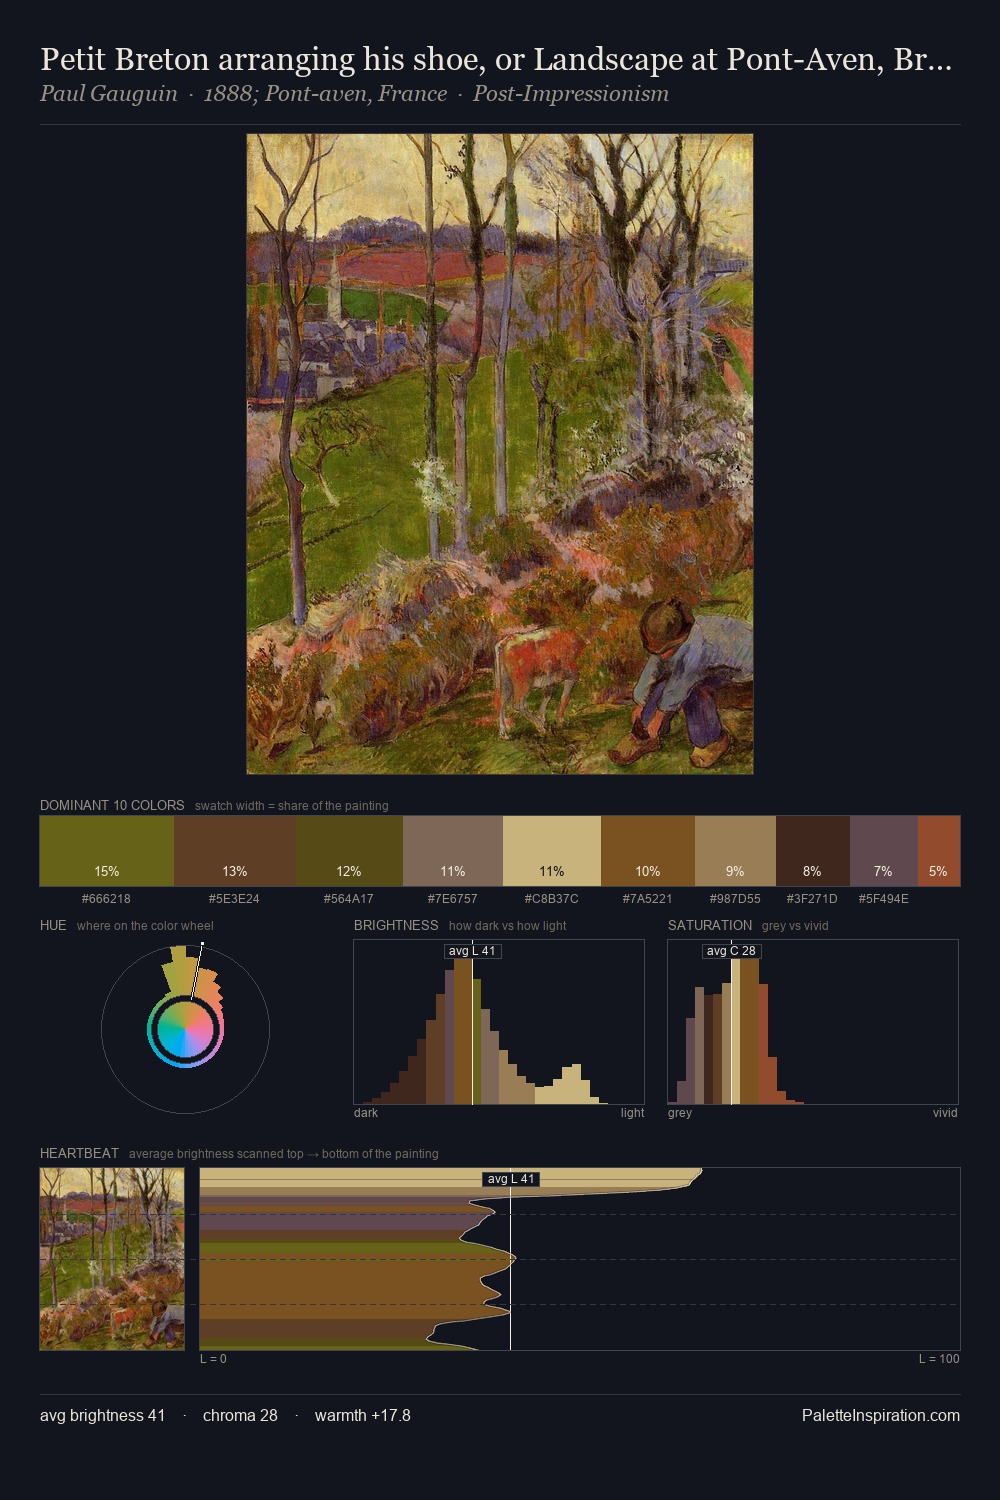1000x1500 pixels.
Task: Click the 'avg L 41' label in Brightness histogram
Action: (472, 951)
